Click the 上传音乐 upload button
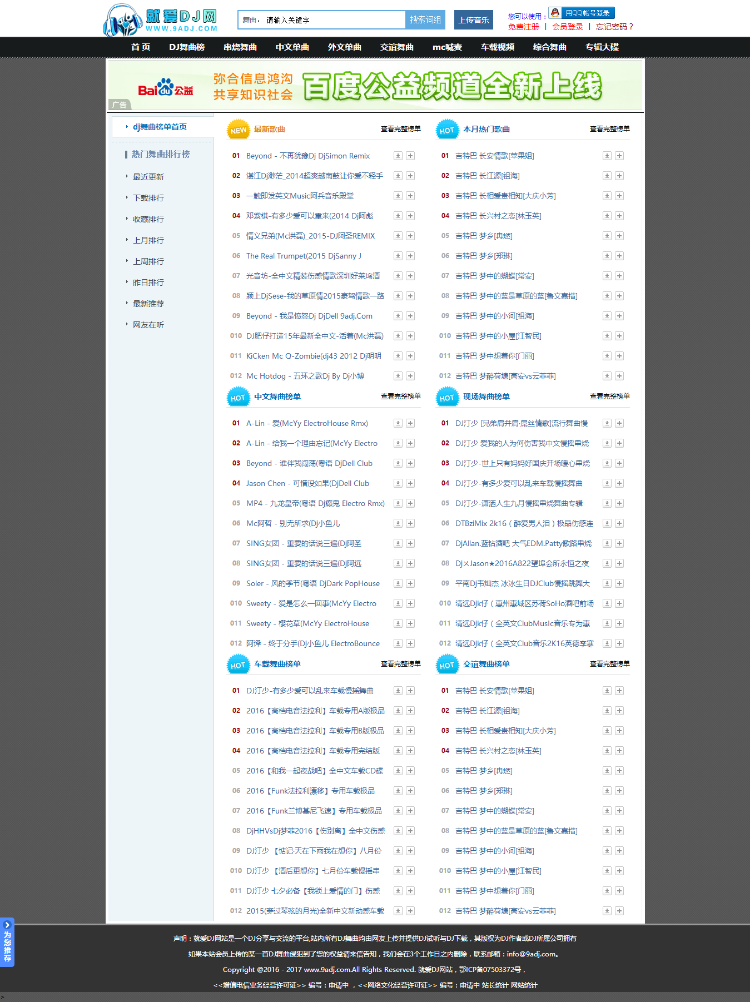750x1002 pixels. point(473,20)
